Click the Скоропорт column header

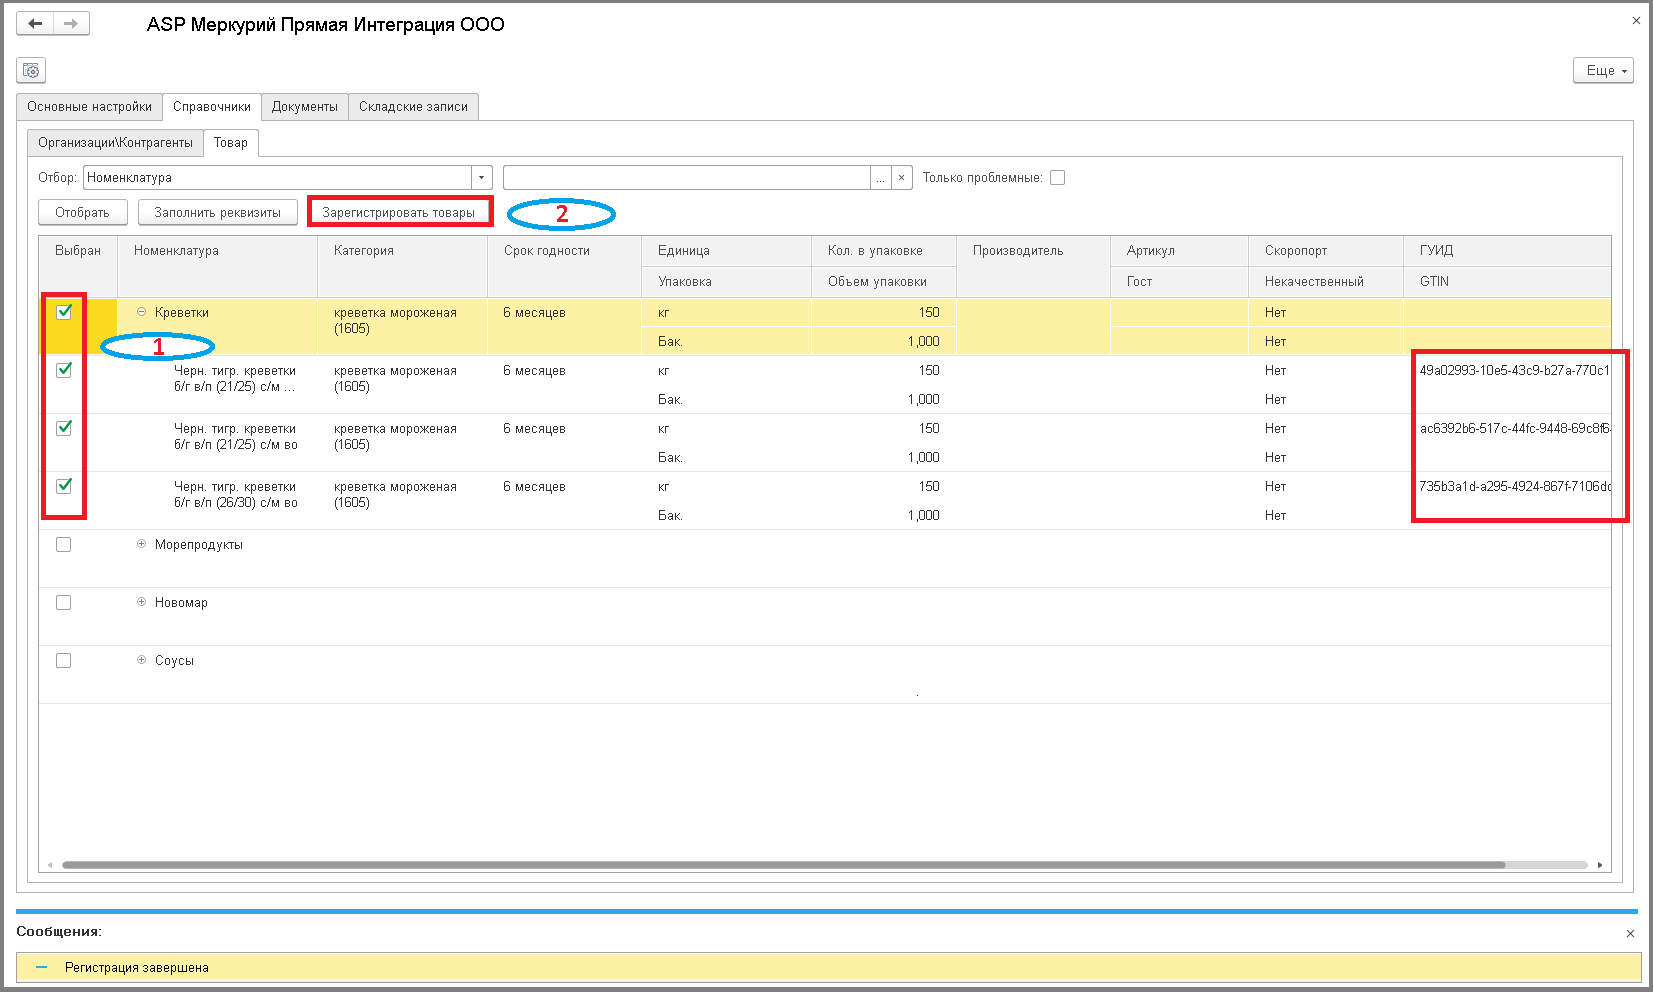coord(1325,251)
